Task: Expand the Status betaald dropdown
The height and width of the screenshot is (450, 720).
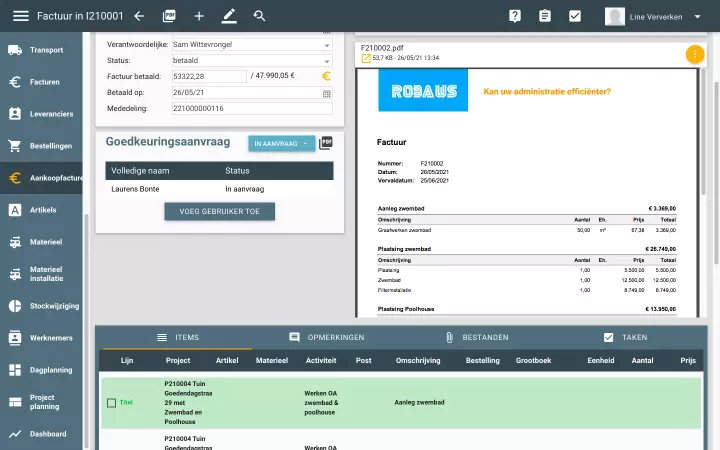Action: [x=326, y=61]
